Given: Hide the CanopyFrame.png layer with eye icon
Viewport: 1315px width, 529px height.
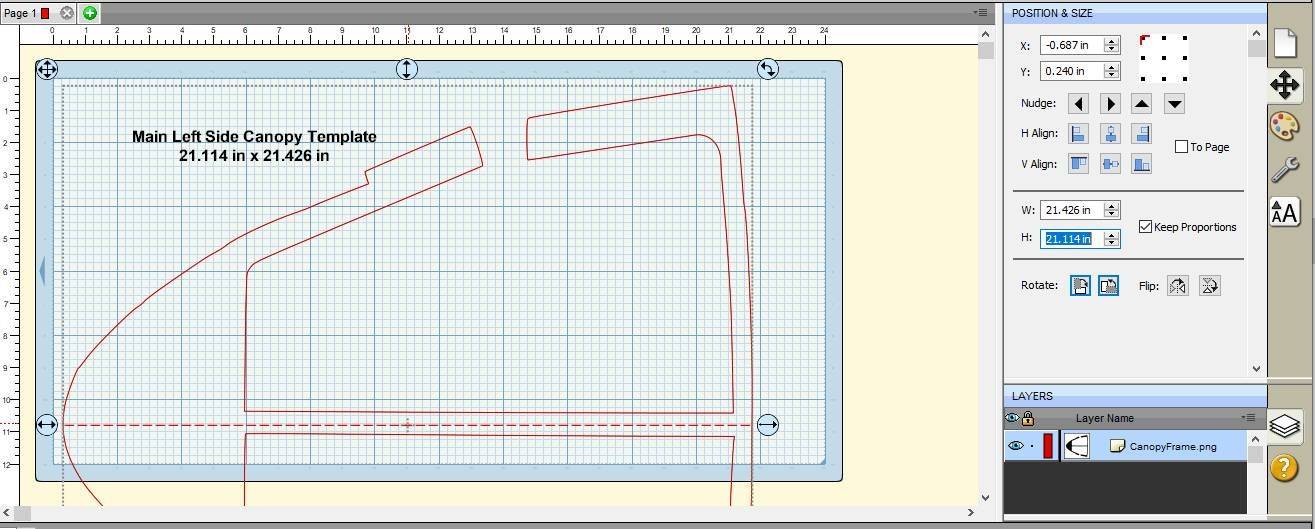Looking at the screenshot, I should (1015, 446).
